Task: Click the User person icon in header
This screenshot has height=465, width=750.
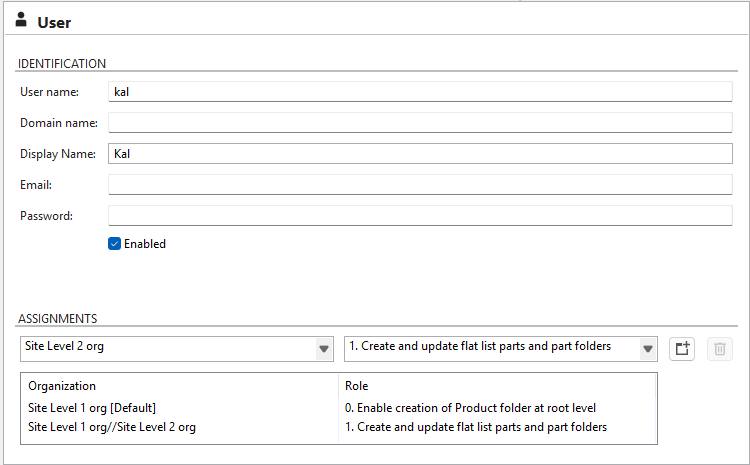Action: click(22, 21)
